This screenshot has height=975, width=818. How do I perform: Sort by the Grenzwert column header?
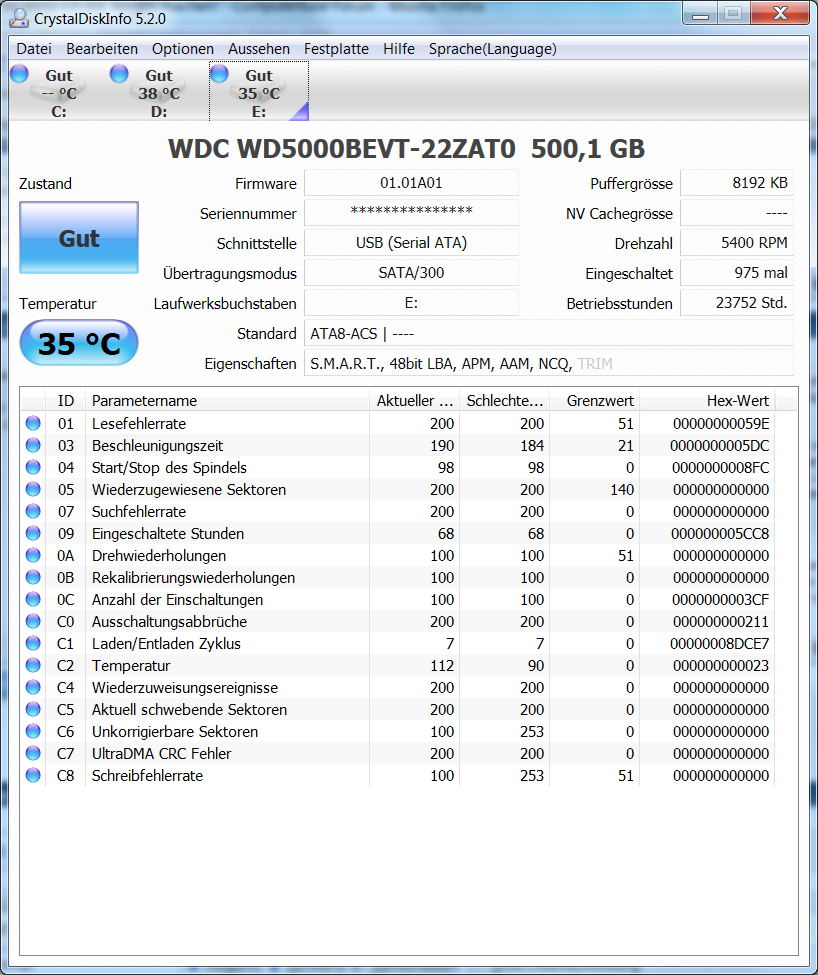[594, 400]
